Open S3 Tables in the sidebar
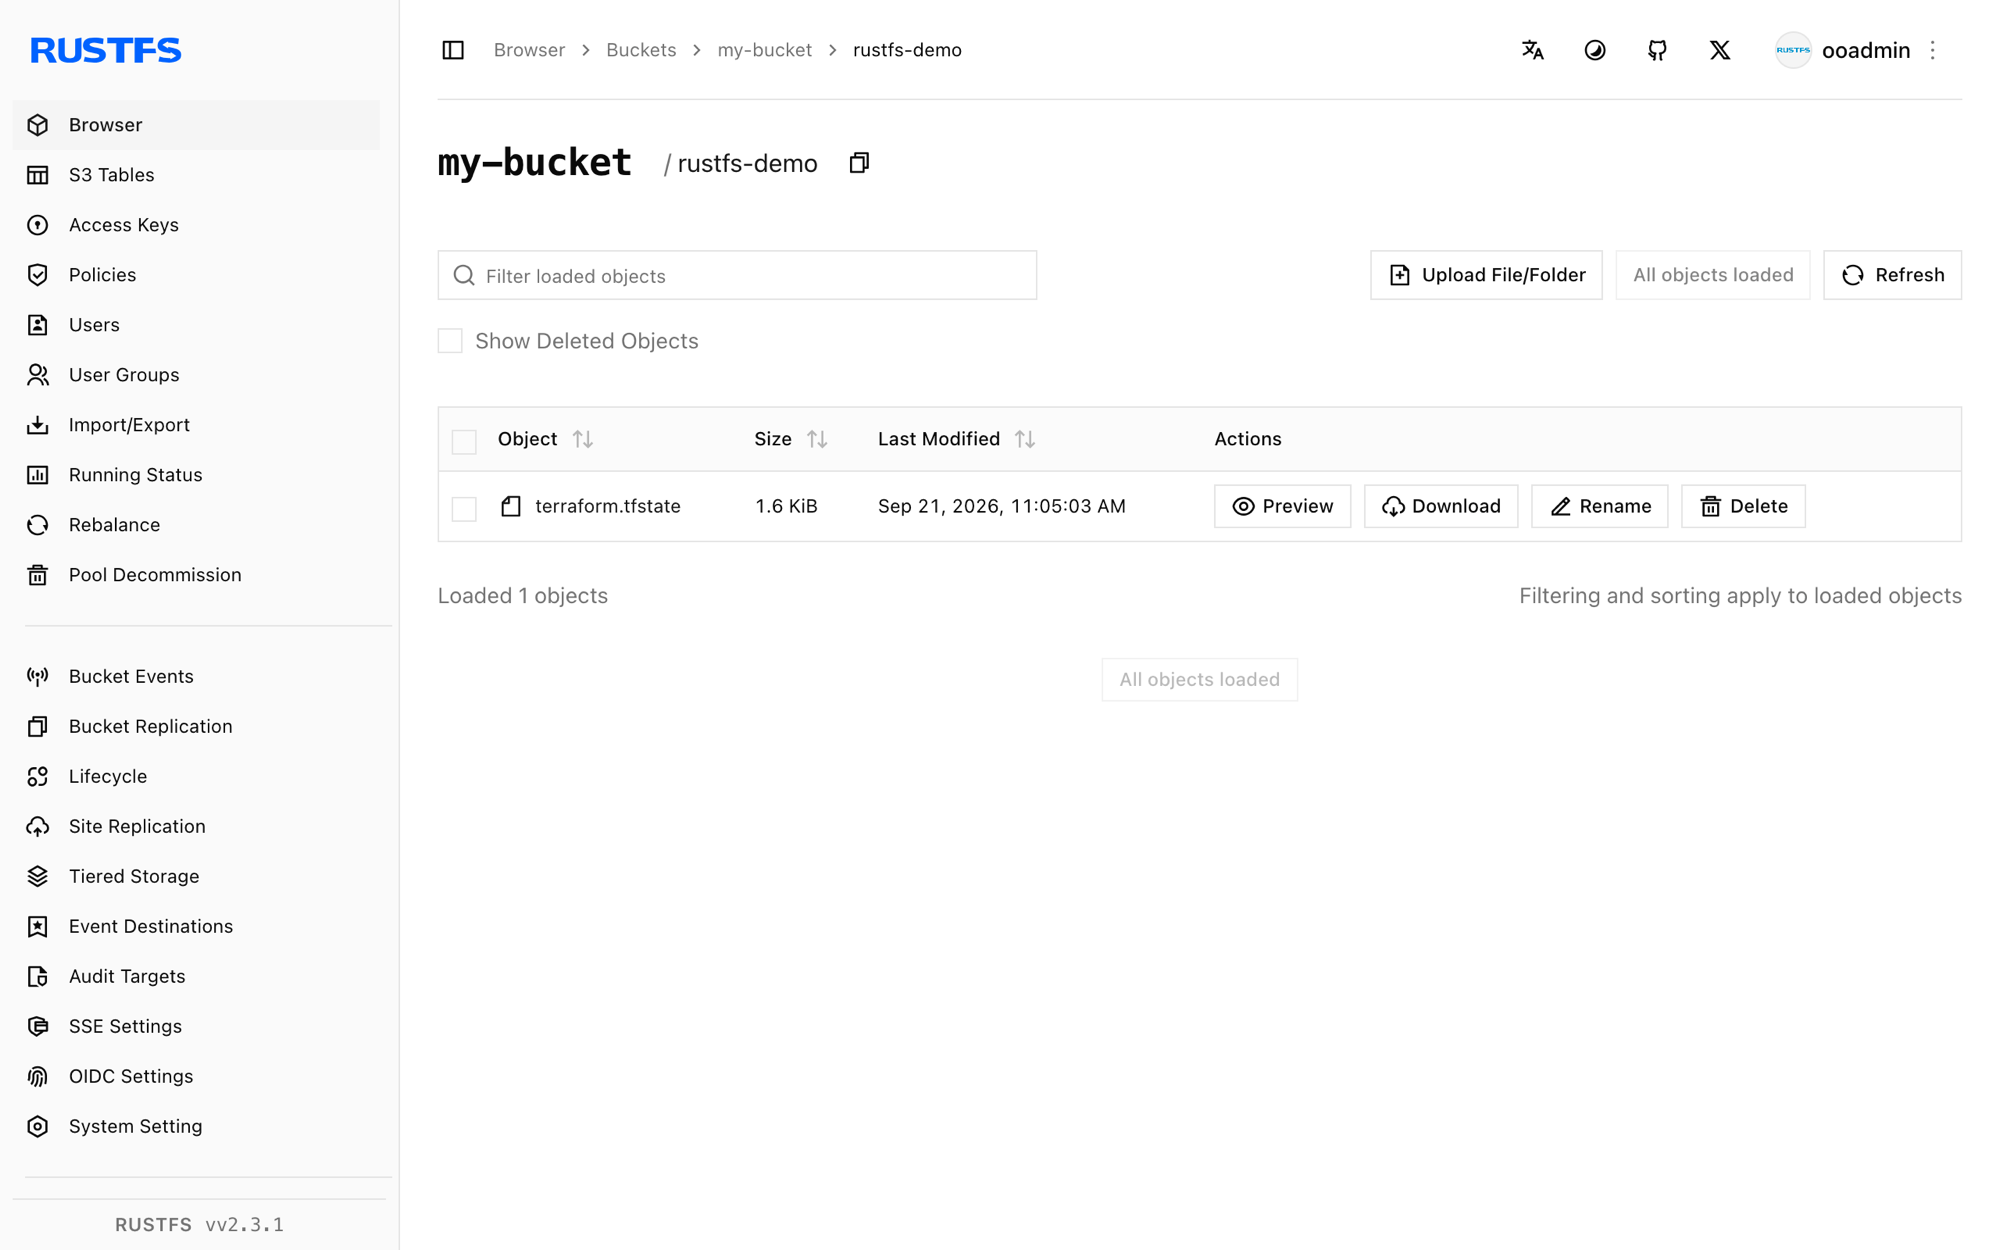This screenshot has height=1250, width=2000. pos(196,175)
